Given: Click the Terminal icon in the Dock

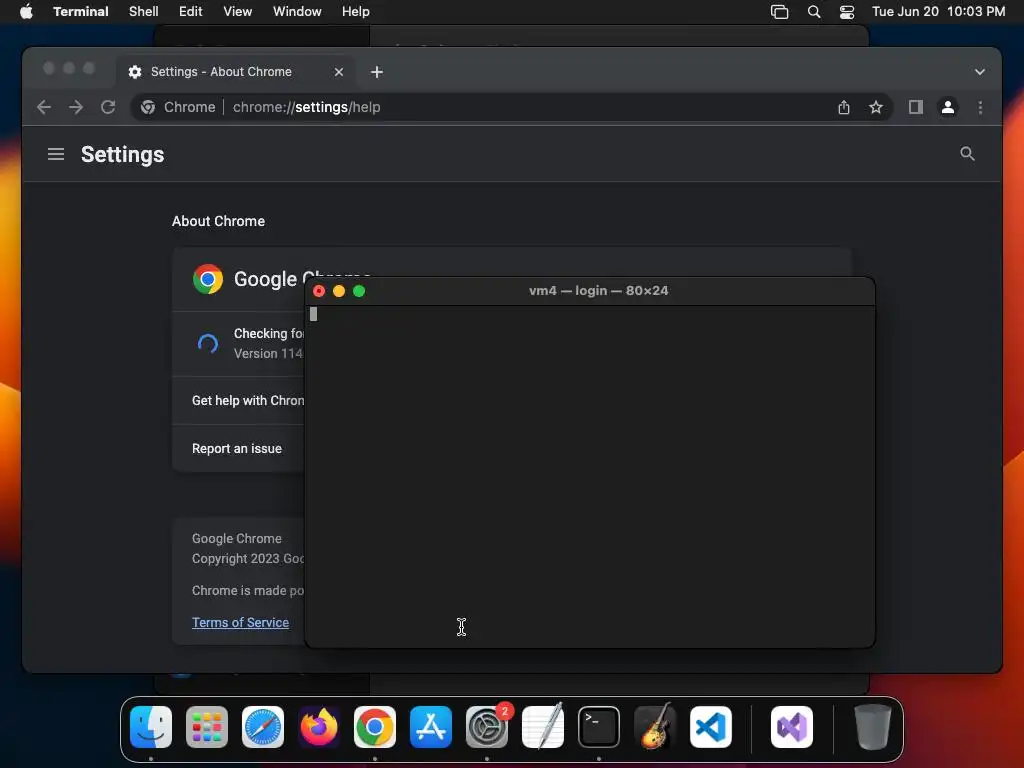Looking at the screenshot, I should (599, 727).
